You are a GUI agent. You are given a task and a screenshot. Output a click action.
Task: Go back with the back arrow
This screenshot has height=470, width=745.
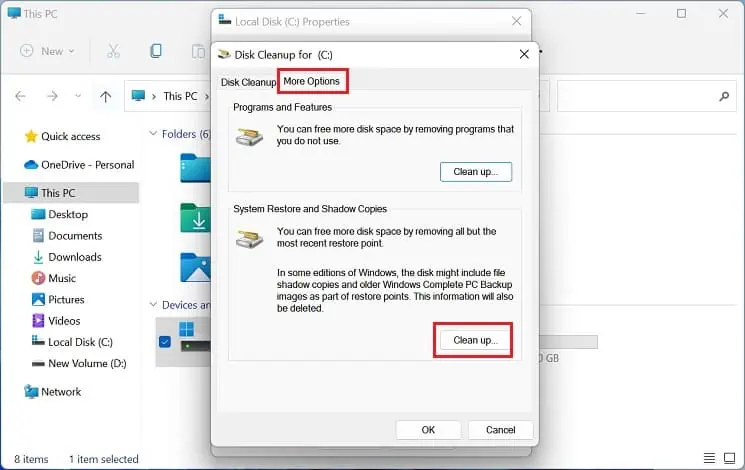(20, 96)
